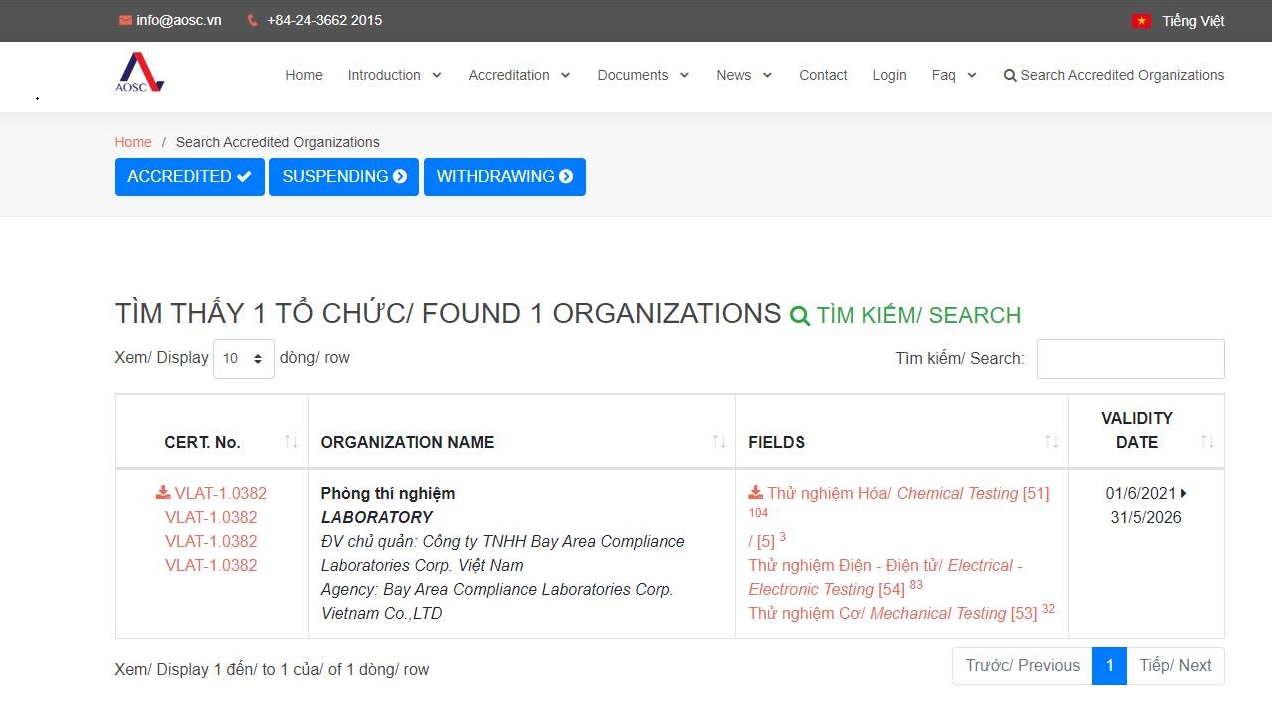Click the AOSC logo
Image resolution: width=1272 pixels, height=721 pixels.
pos(139,73)
